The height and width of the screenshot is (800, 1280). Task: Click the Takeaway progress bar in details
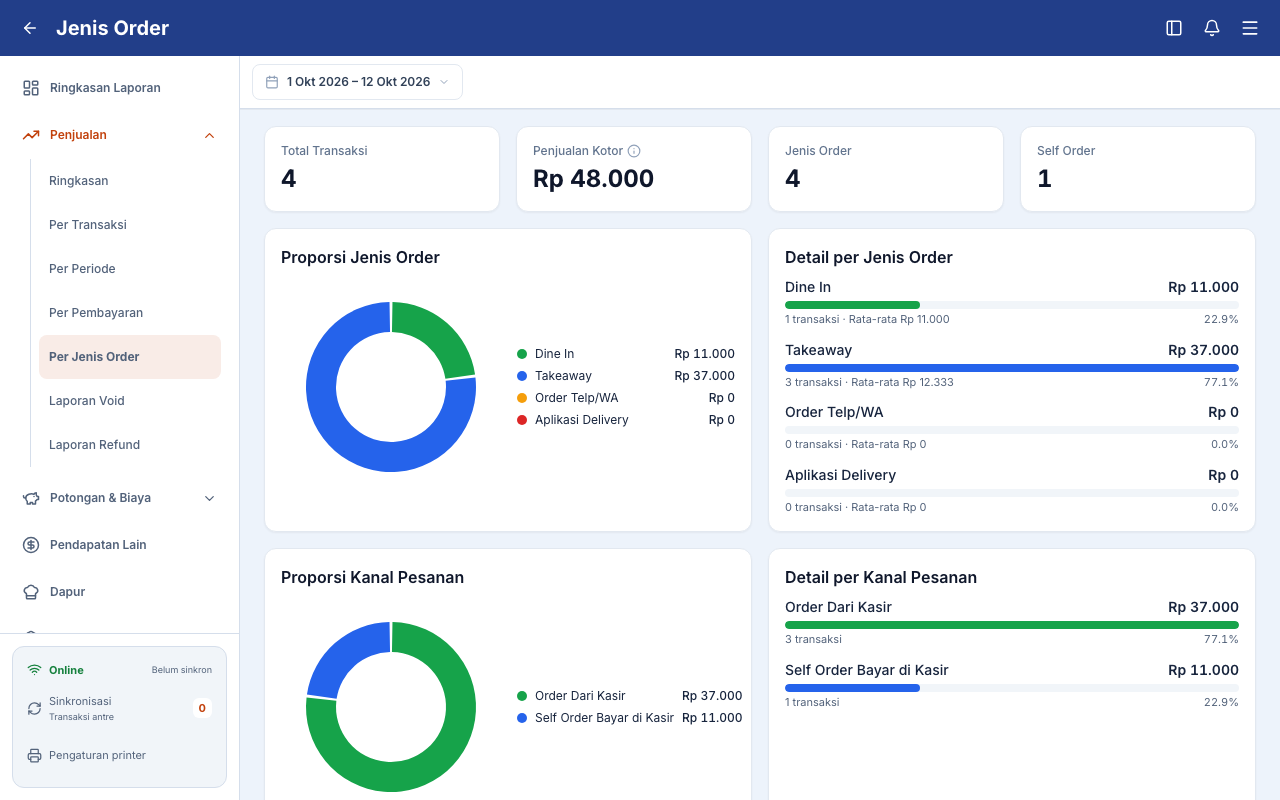coord(1012,368)
